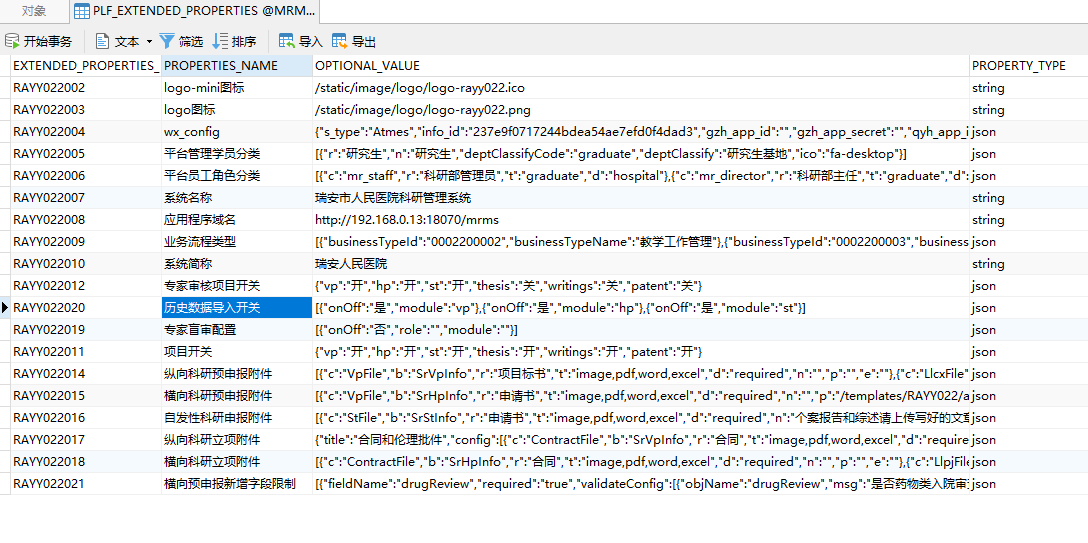1088x543 pixels.
Task: Select cell RAYY022005
Action: [x=86, y=154]
